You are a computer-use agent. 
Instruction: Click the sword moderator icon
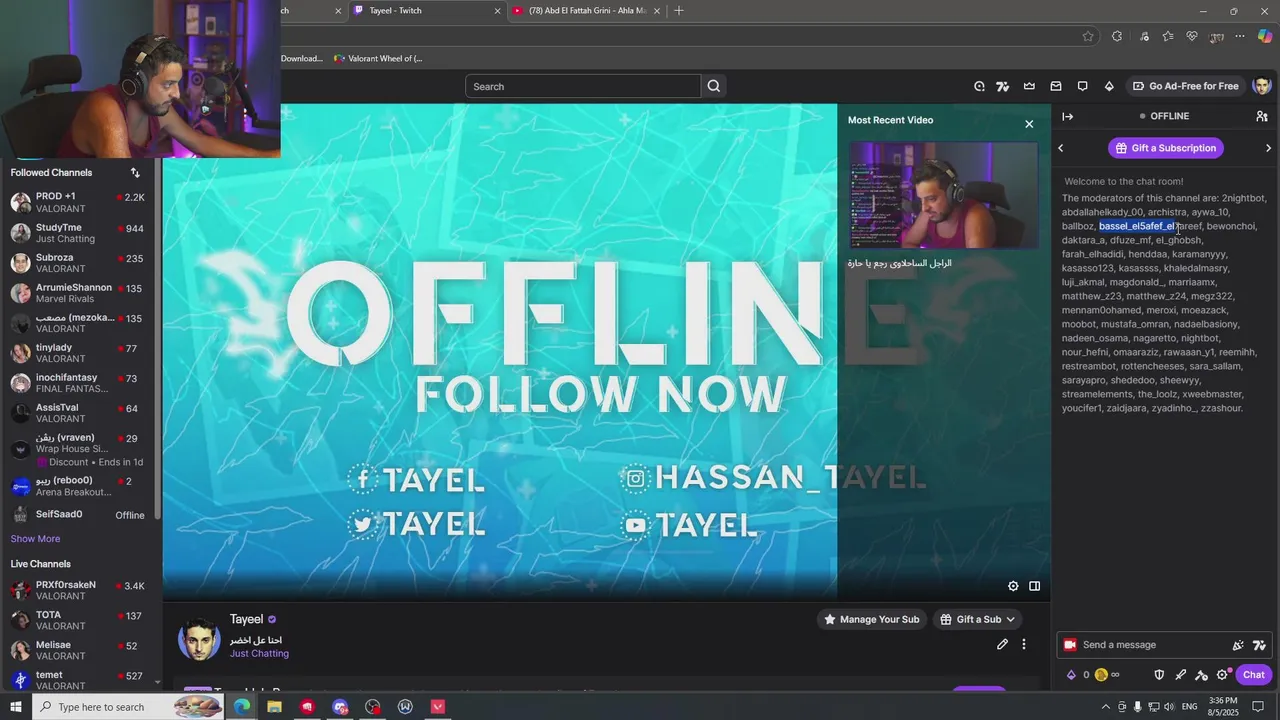[x=1180, y=675]
